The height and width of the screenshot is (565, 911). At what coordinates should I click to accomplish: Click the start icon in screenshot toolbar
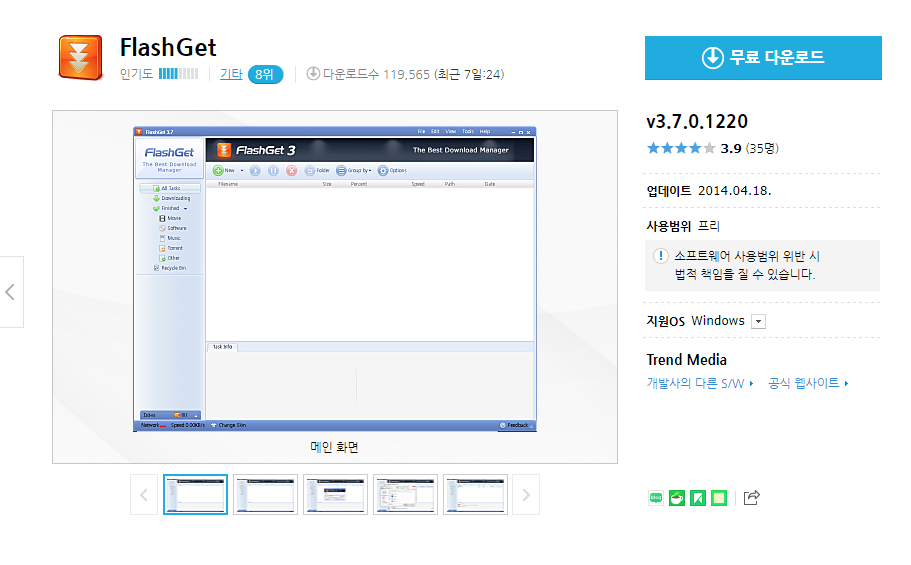coord(255,170)
